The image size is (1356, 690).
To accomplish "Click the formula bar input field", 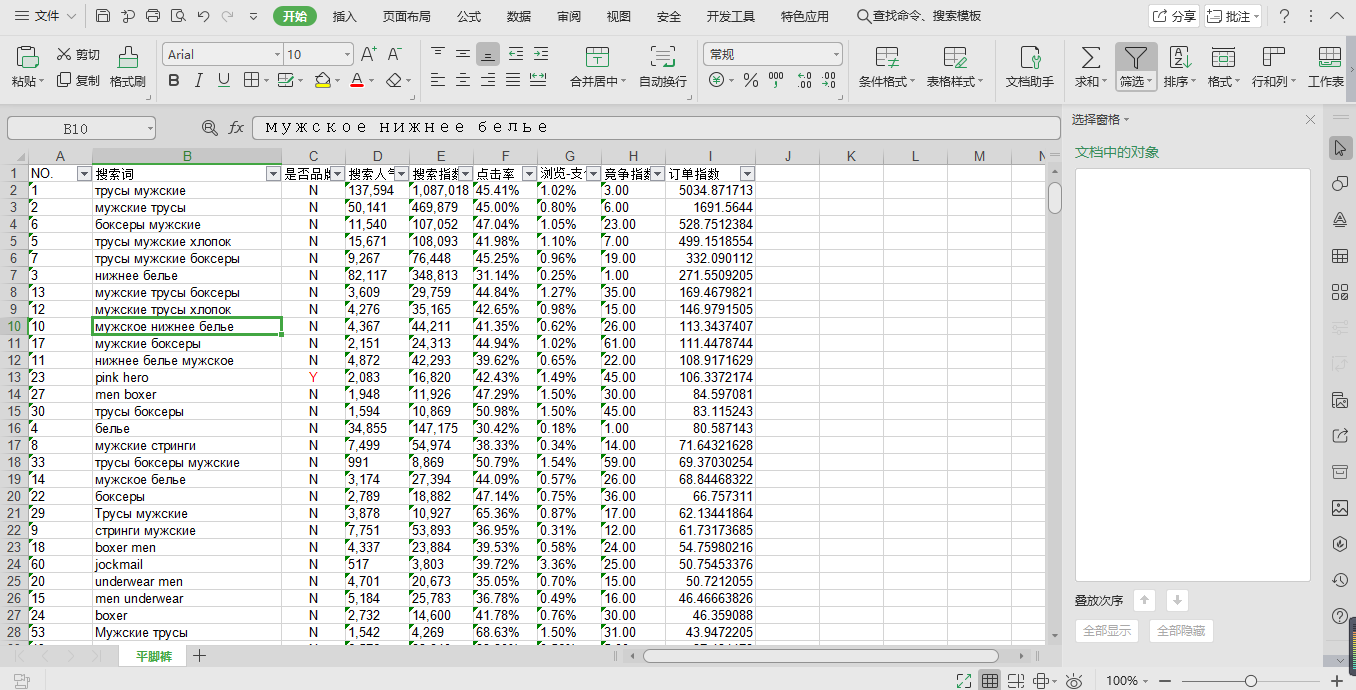I will click(x=655, y=128).
